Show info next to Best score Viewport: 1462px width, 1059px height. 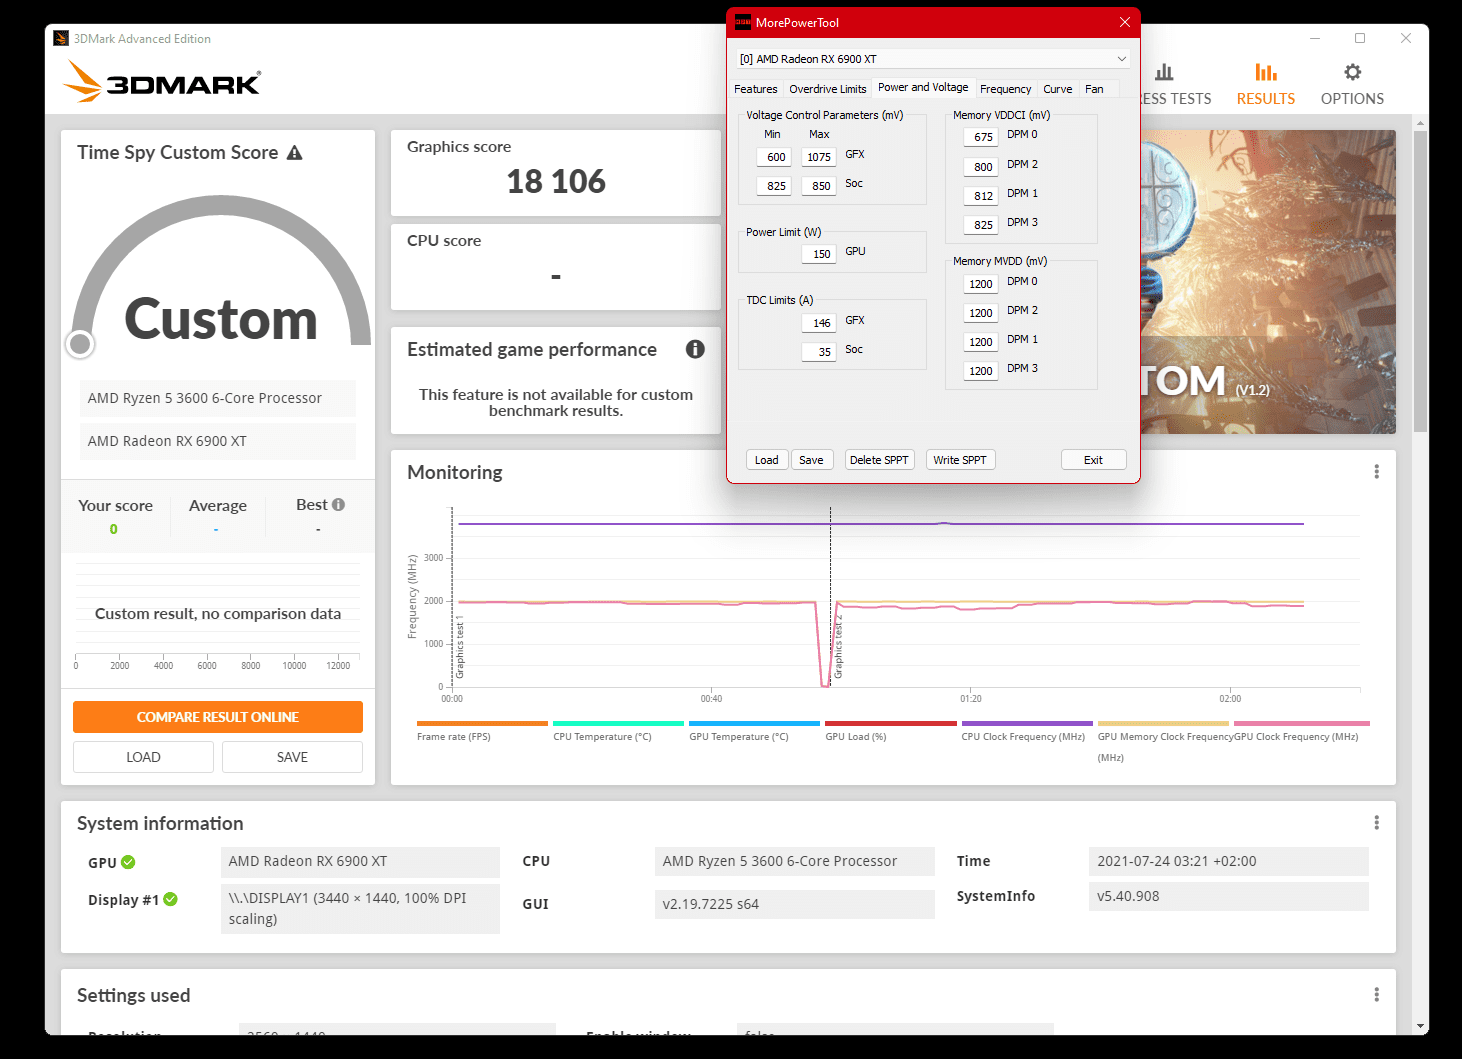[338, 505]
